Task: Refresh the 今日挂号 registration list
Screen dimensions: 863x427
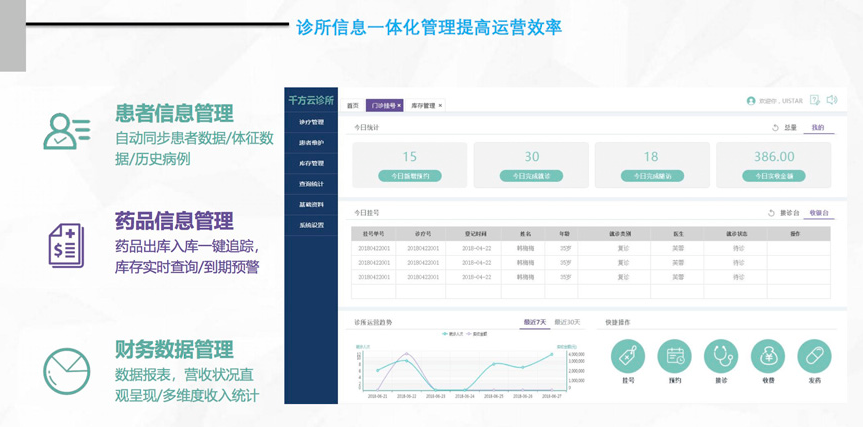Action: (x=771, y=213)
